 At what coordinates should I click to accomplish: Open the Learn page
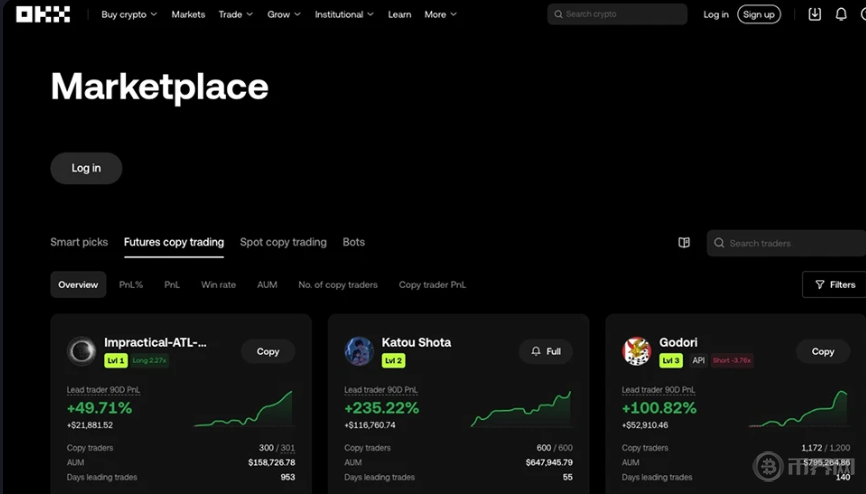pos(399,14)
